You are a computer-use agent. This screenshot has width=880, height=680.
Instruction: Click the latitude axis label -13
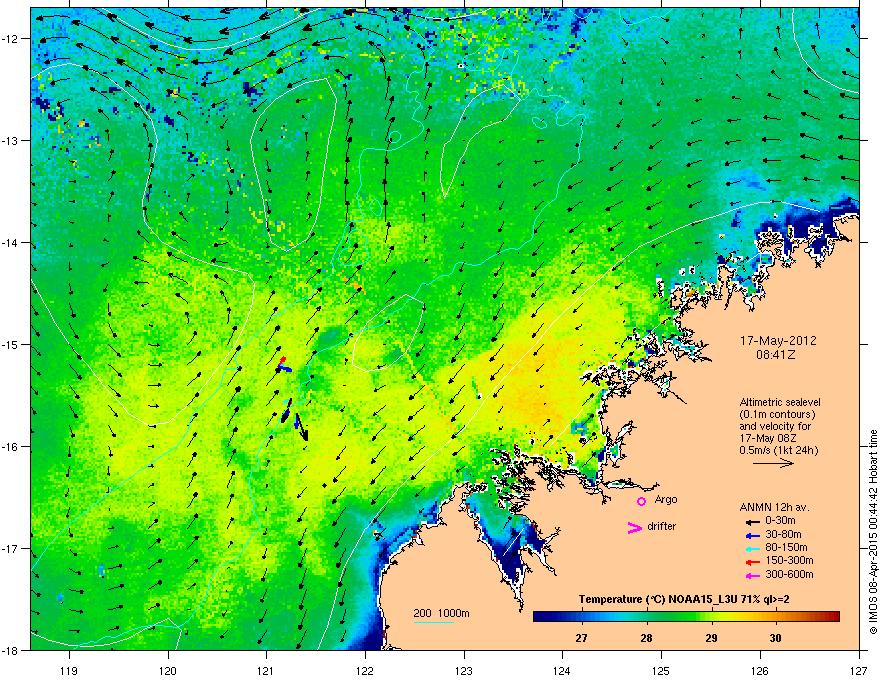click(x=11, y=140)
